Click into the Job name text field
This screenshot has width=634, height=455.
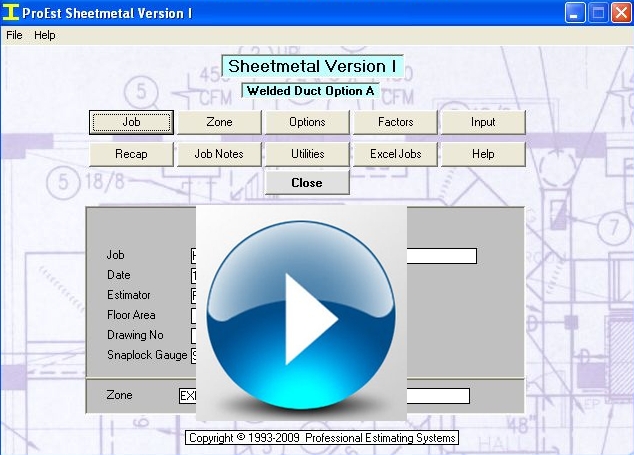pyautogui.click(x=440, y=256)
